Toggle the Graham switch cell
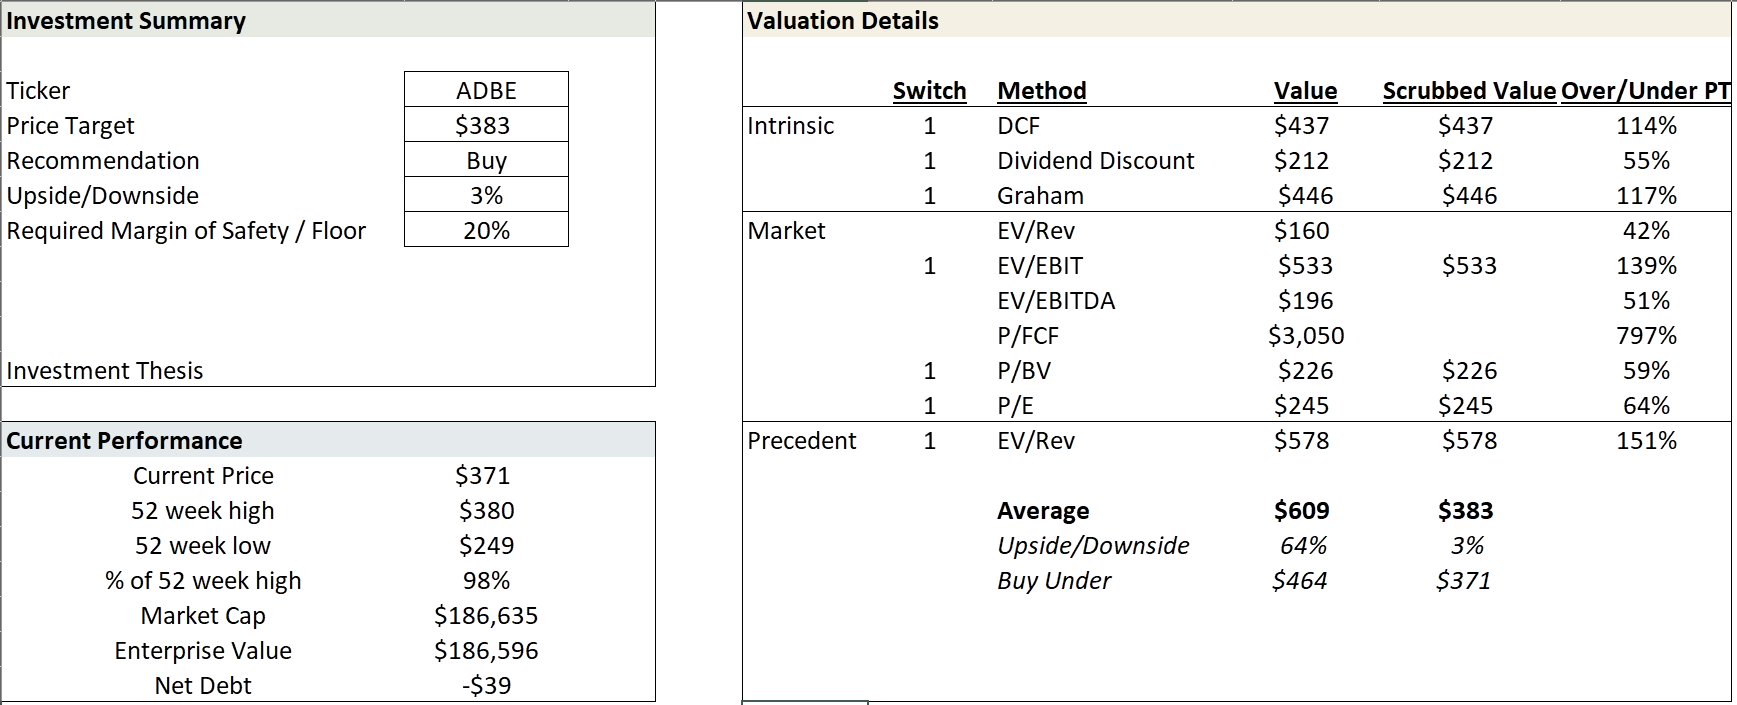Image resolution: width=1737 pixels, height=705 pixels. tap(929, 195)
